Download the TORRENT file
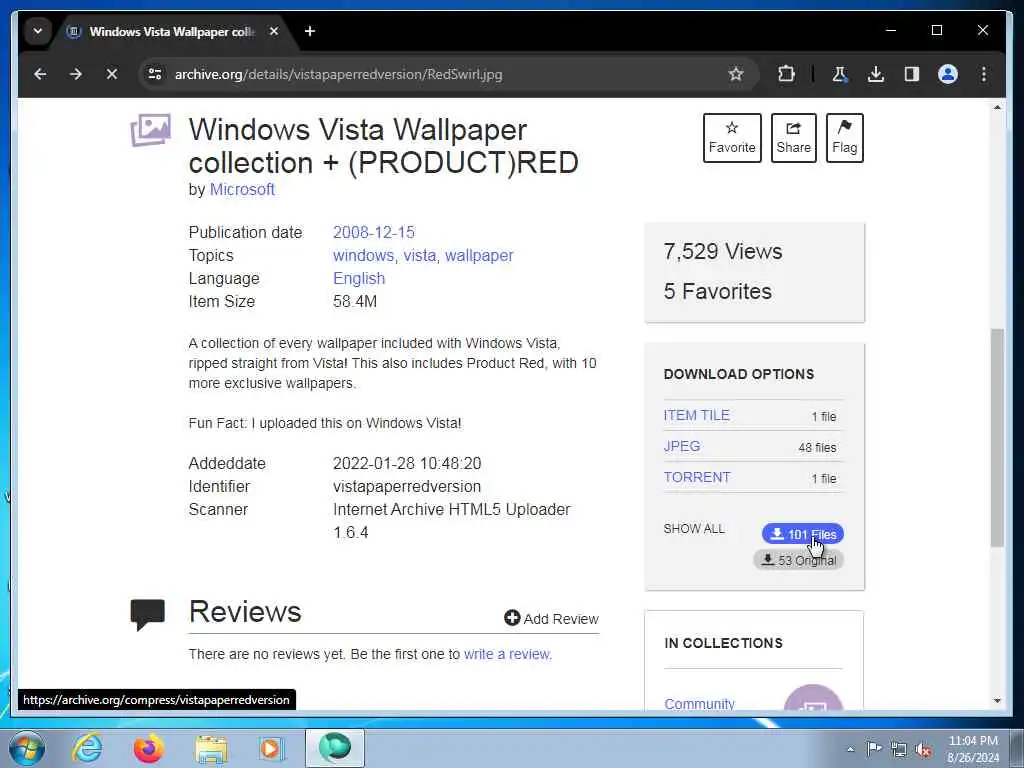1024x768 pixels. click(x=697, y=477)
